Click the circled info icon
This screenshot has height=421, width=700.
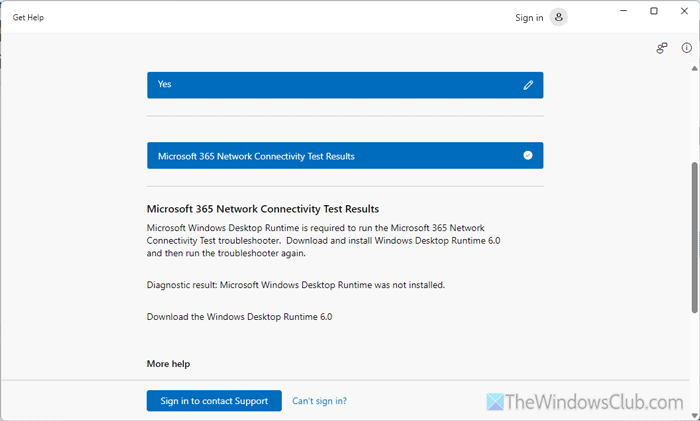[686, 48]
